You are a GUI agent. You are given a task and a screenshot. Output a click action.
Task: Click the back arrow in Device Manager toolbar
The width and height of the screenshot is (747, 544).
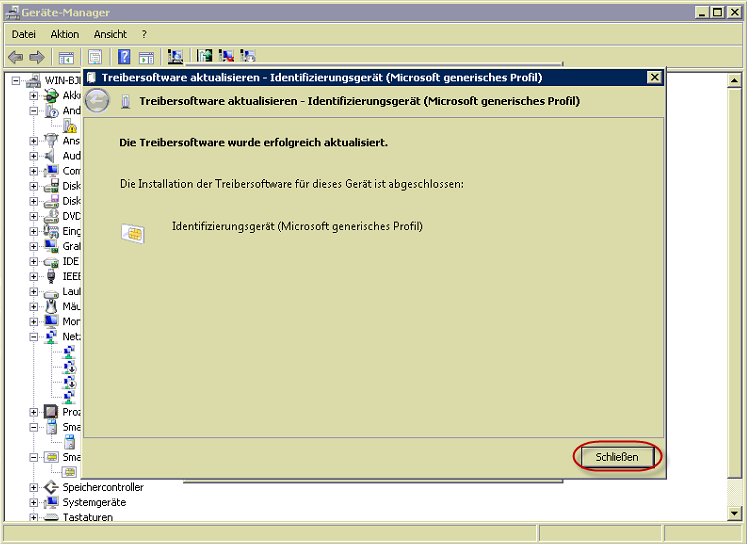(x=16, y=57)
